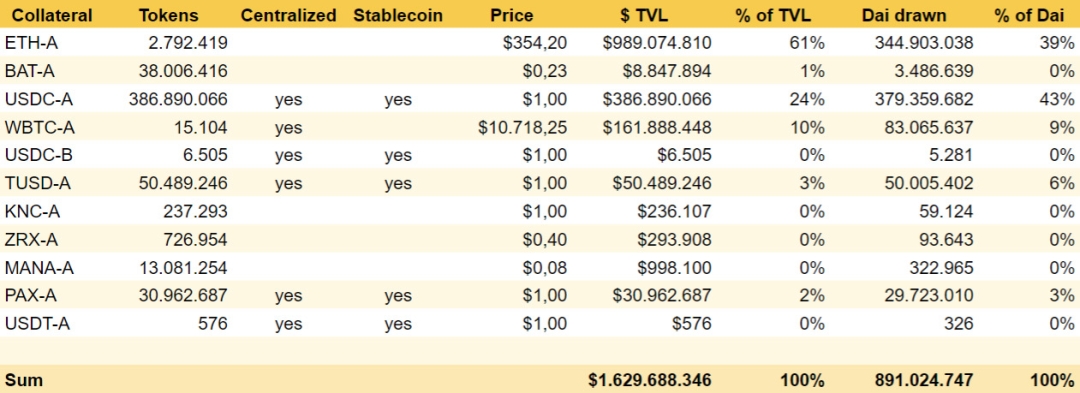
Task: Select total TVL $1.629.688.346 cell
Action: click(650, 380)
